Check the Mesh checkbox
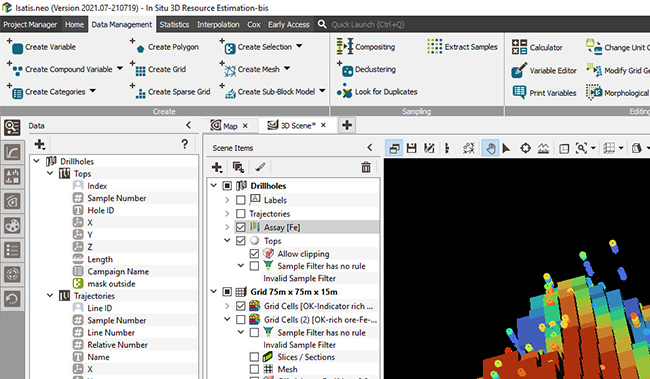This screenshot has width=650, height=379. pos(255,369)
